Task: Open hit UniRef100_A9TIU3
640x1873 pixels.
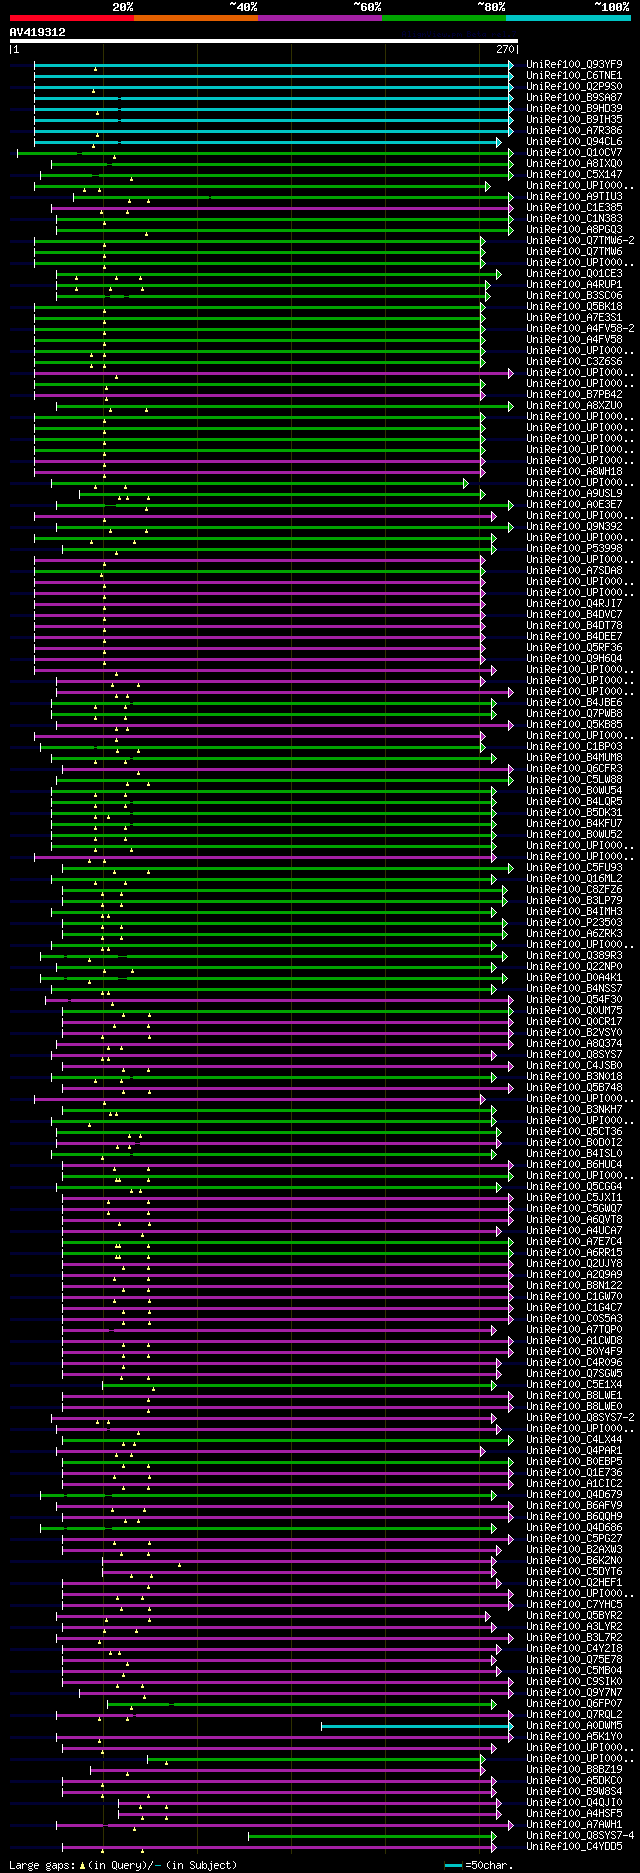Action: tap(574, 196)
